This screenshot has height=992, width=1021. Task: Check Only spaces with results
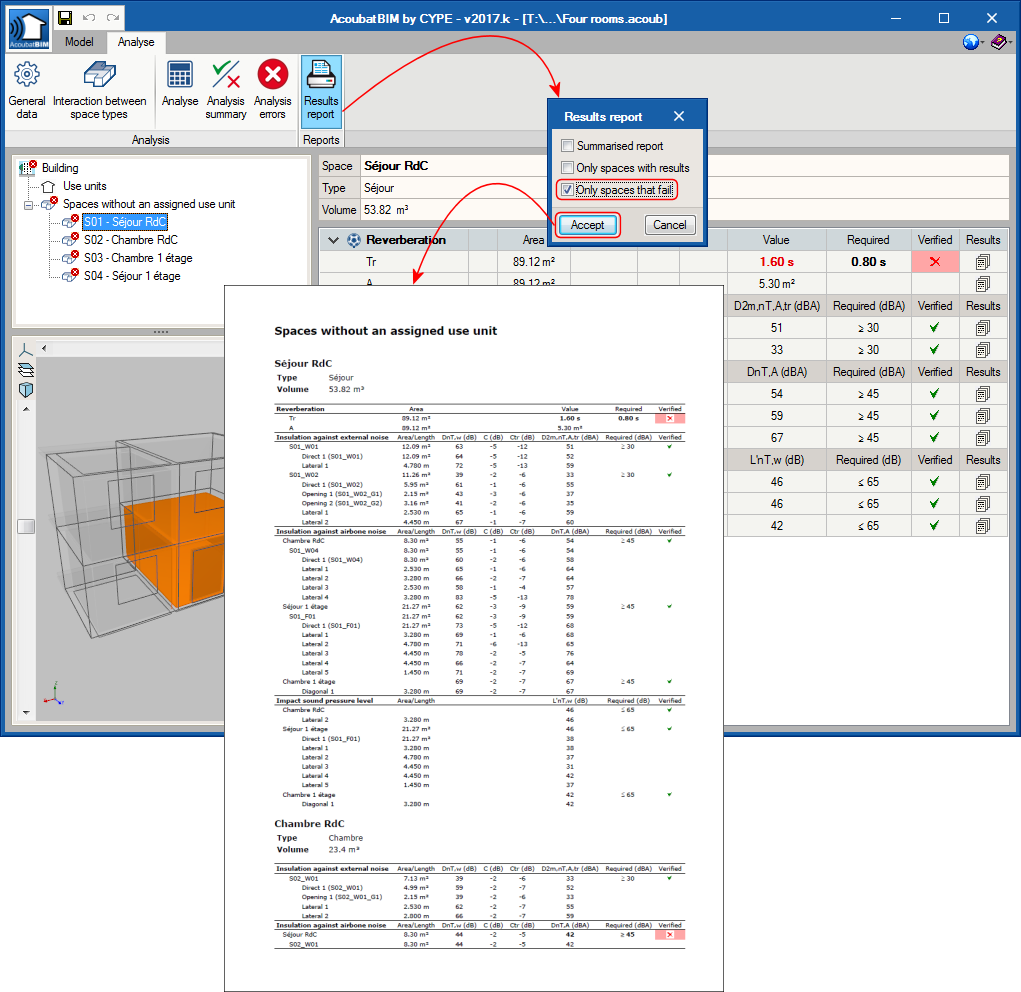[567, 167]
